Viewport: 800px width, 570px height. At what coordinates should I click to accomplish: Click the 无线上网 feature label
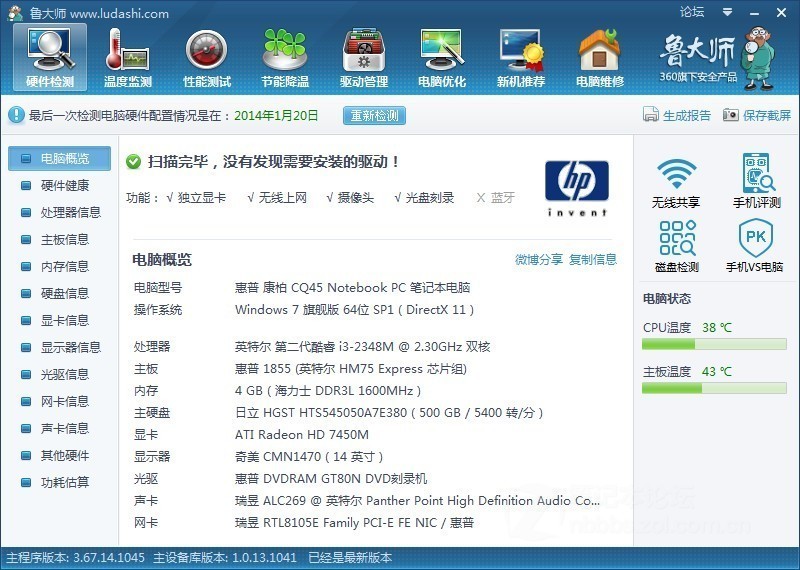[x=282, y=197]
